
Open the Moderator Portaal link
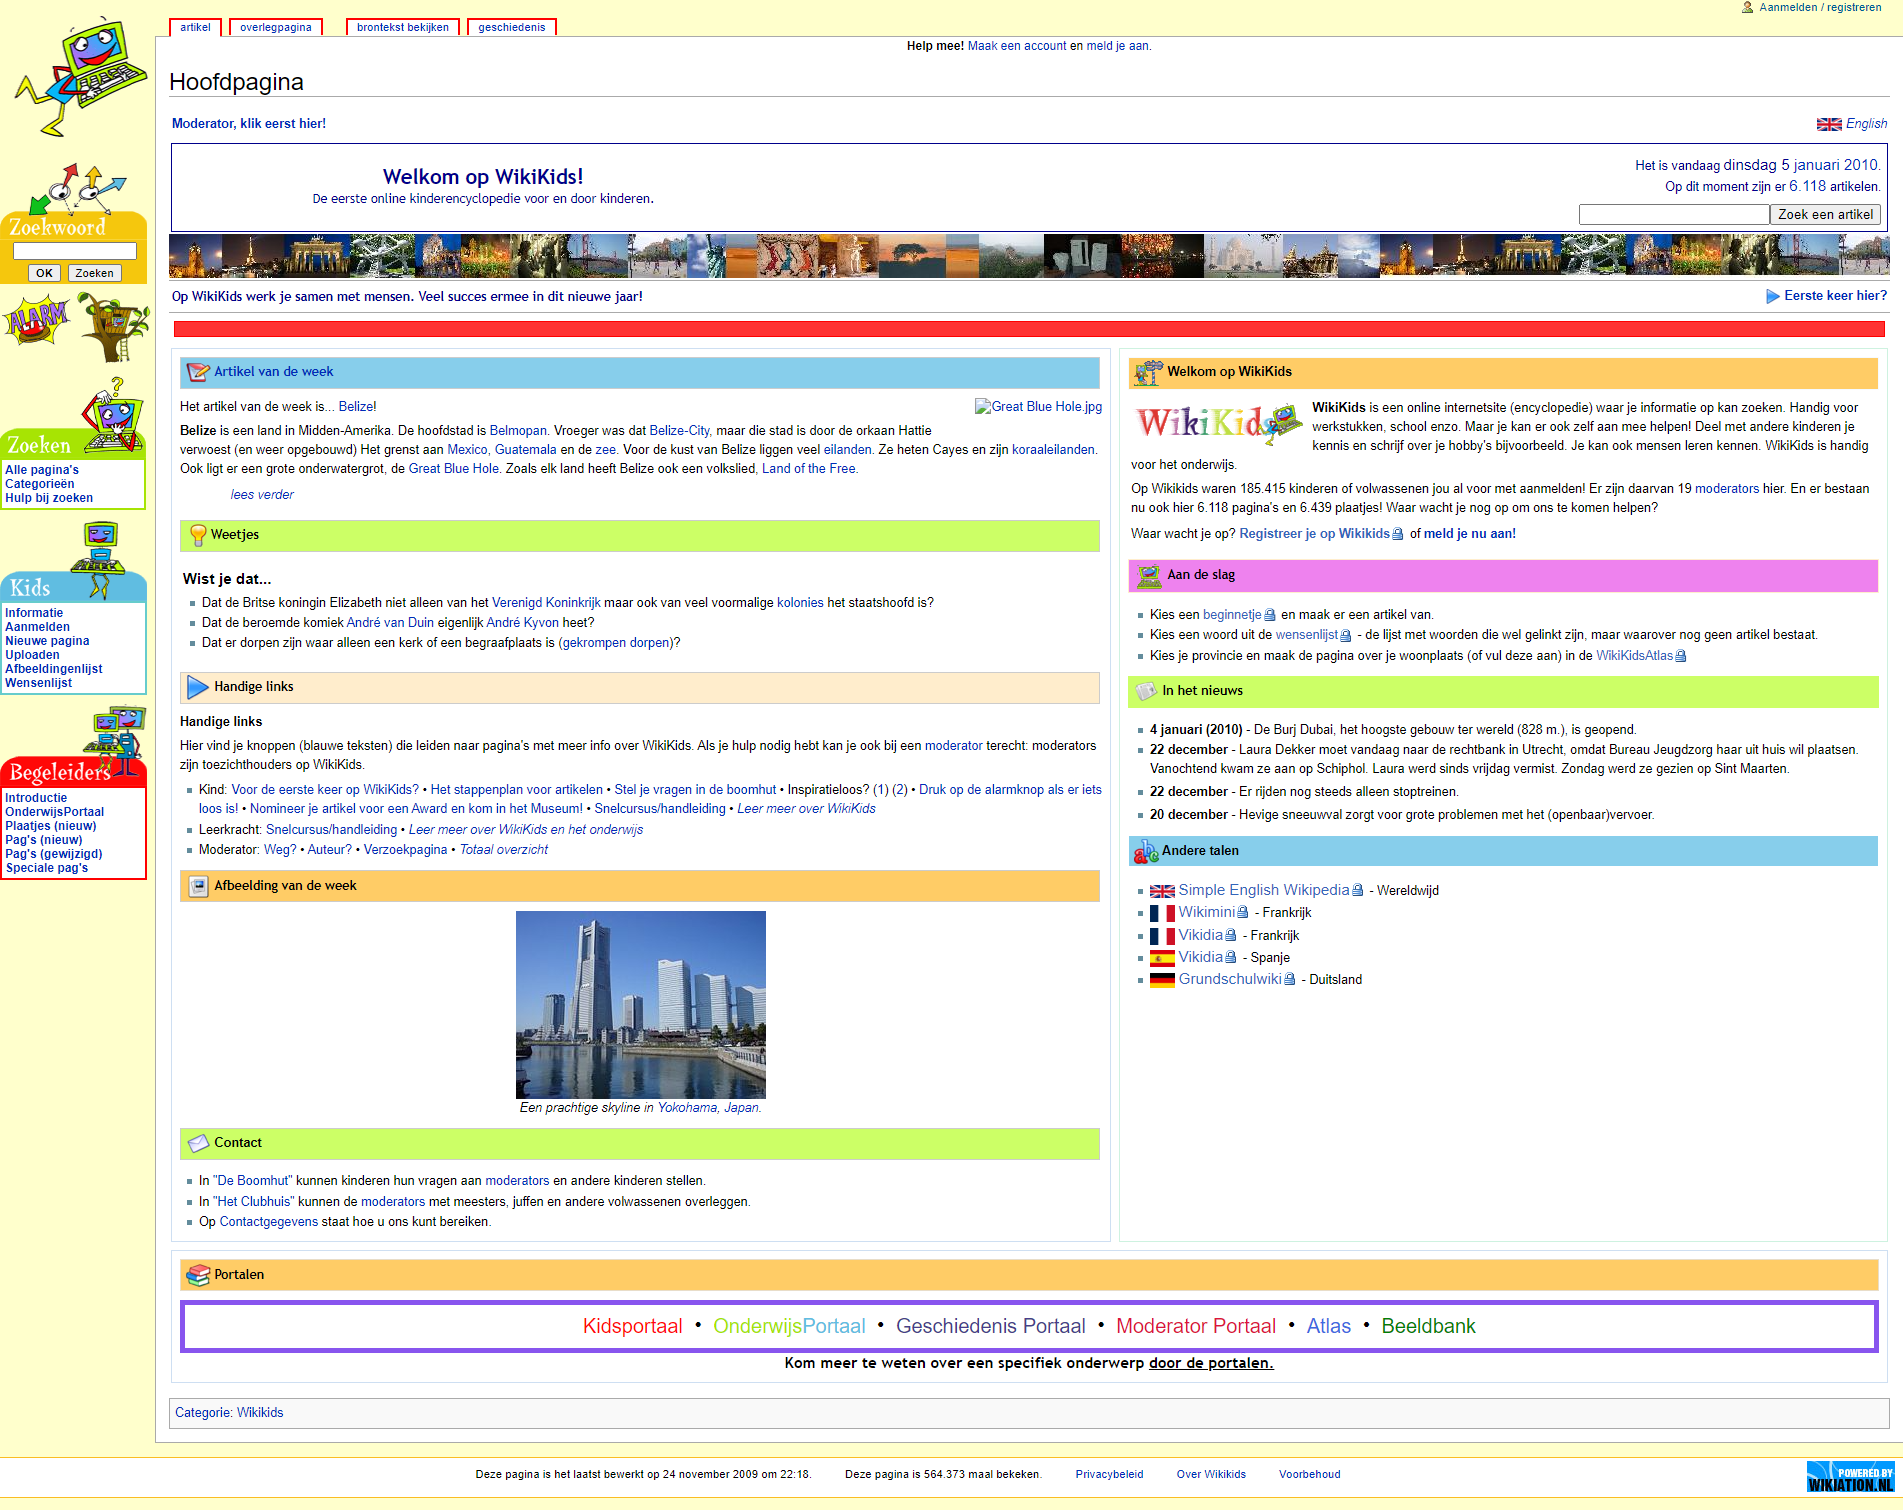click(1196, 1326)
